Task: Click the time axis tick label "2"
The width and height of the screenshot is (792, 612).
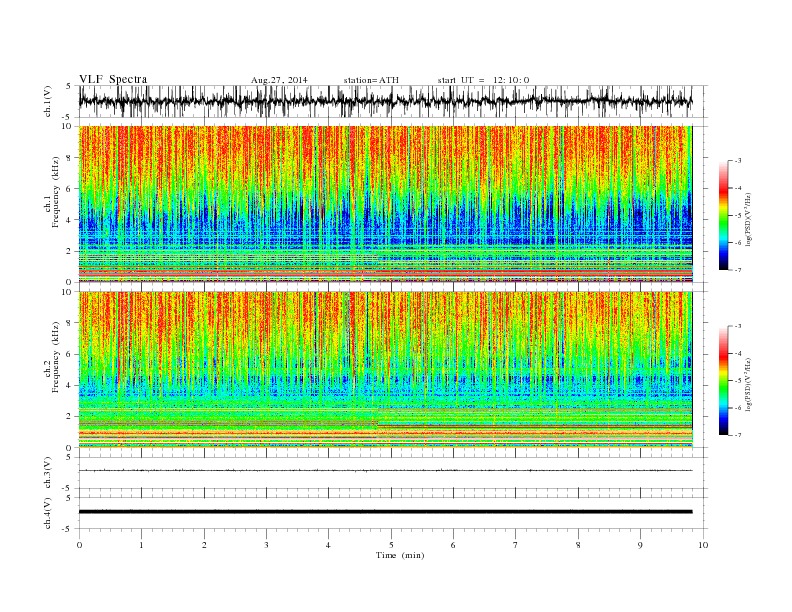Action: coord(204,545)
